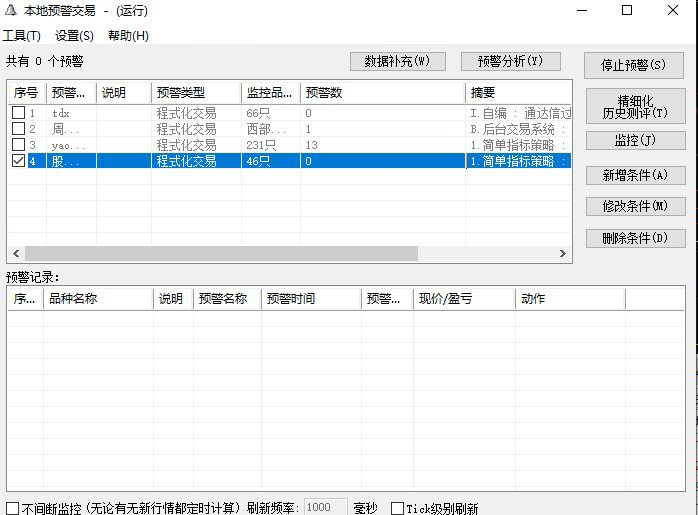The width and height of the screenshot is (698, 515).
Task: Click the bell icon in title bar
Action: pos(10,10)
